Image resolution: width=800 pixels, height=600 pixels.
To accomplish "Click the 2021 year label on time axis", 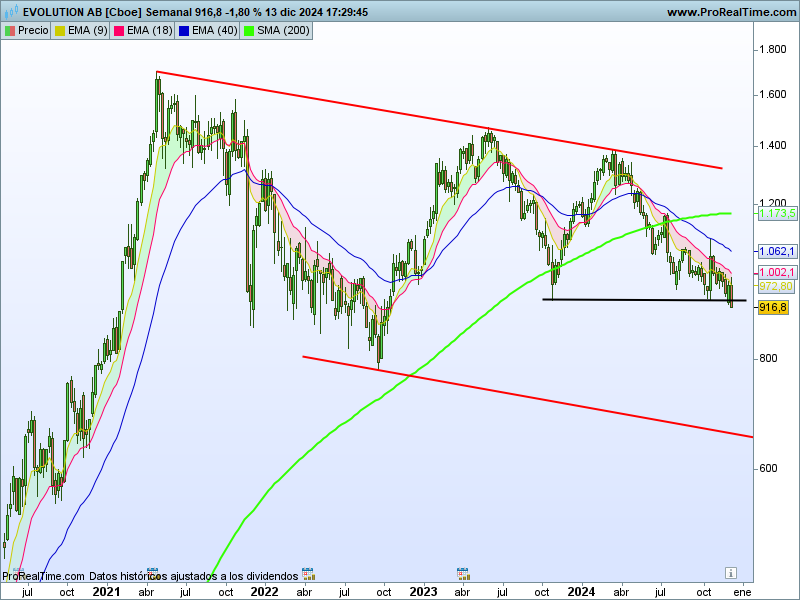I will [106, 592].
